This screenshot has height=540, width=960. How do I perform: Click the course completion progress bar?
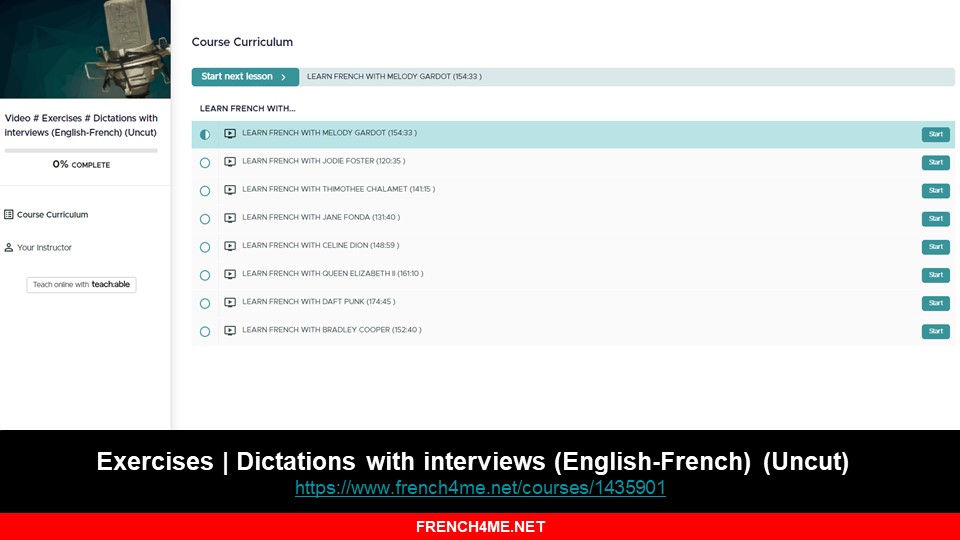pyautogui.click(x=81, y=151)
